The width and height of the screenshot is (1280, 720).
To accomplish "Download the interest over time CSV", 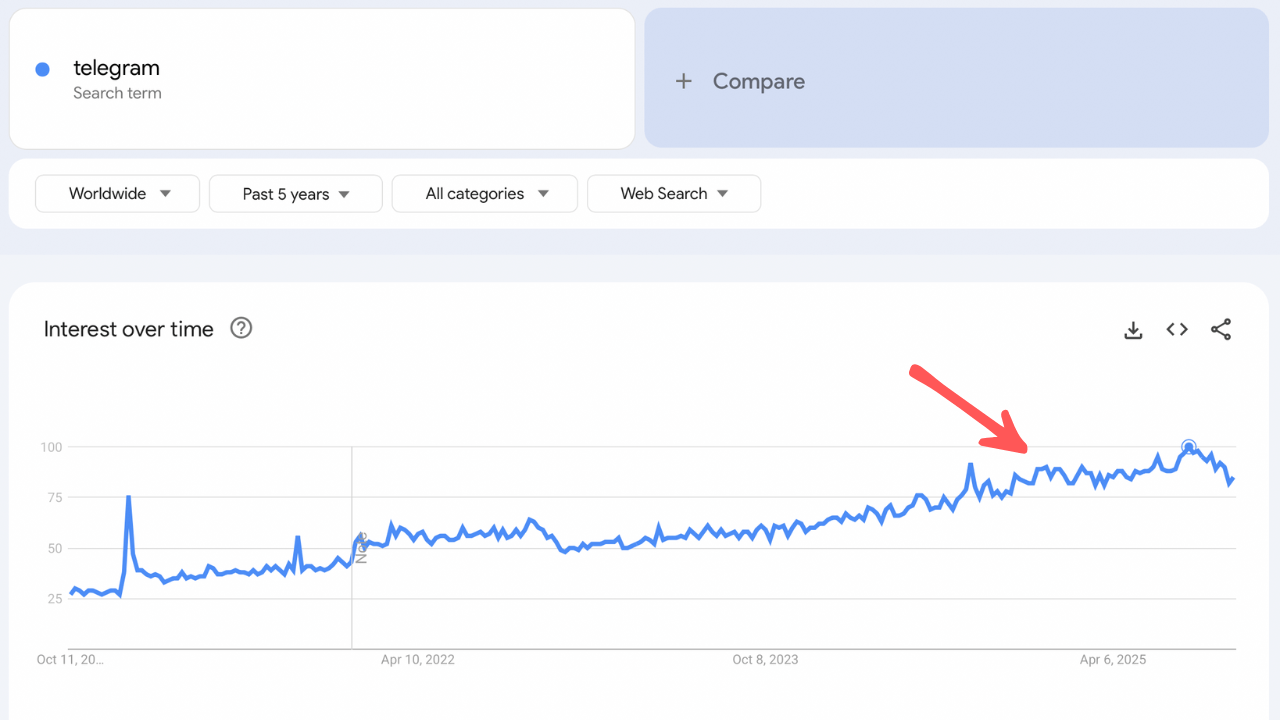I will click(1133, 330).
